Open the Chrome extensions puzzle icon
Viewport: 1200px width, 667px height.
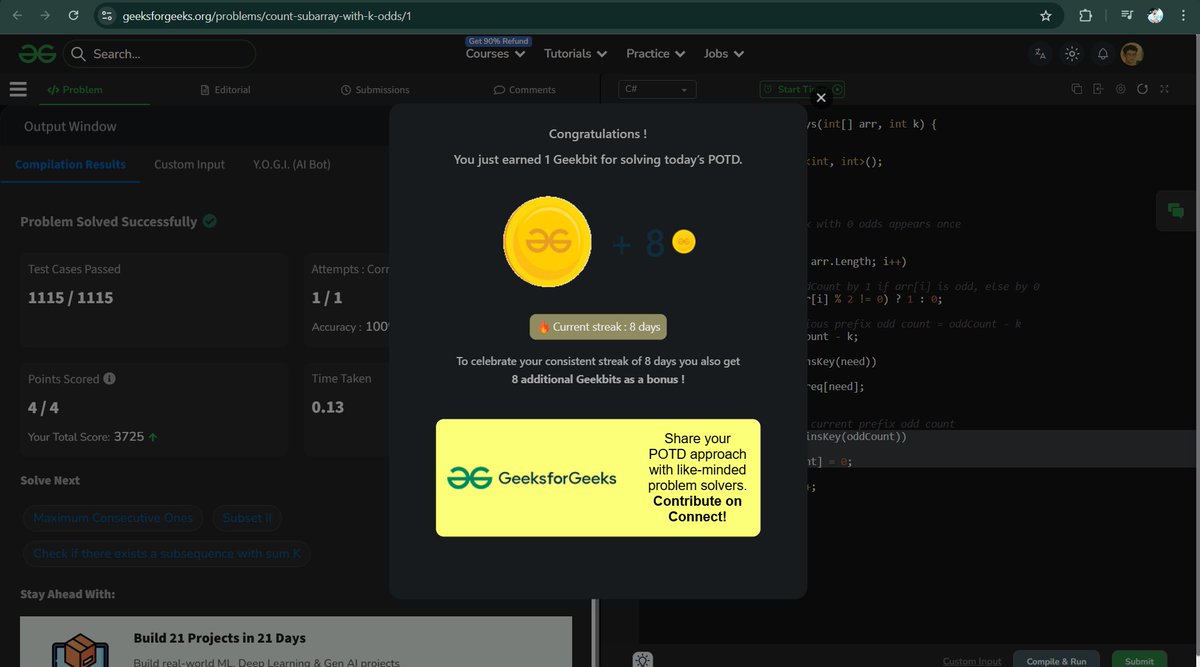point(1086,16)
